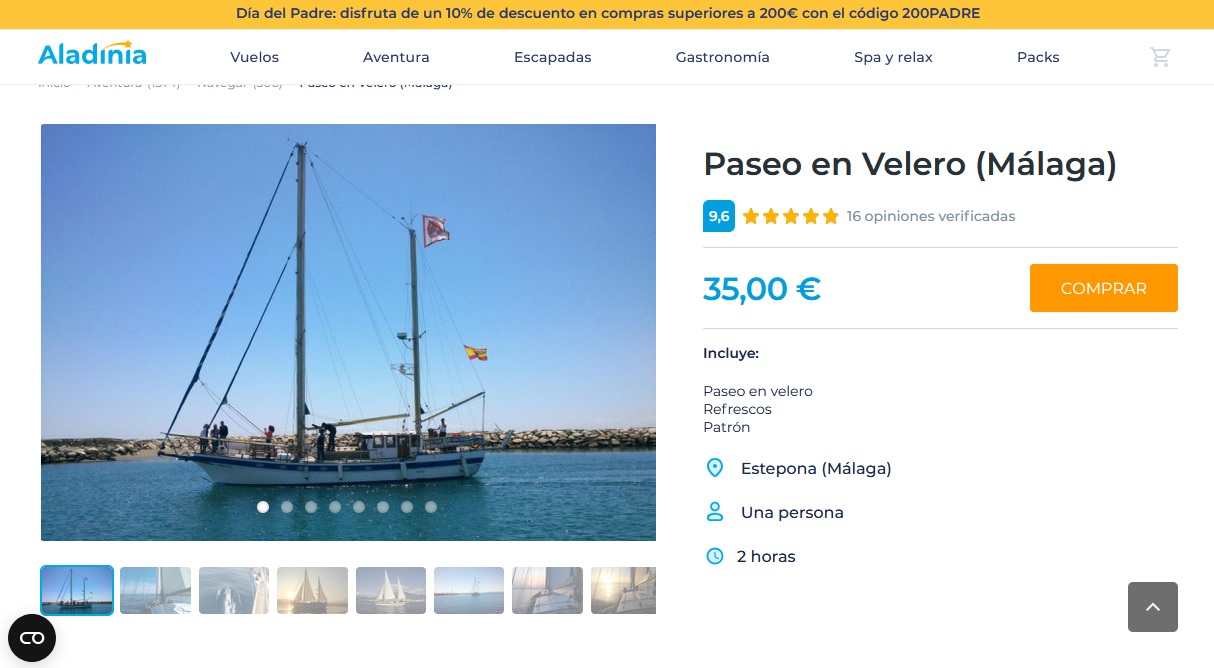Click the 9,6 rating badge
This screenshot has height=668, width=1214.
pyautogui.click(x=719, y=216)
